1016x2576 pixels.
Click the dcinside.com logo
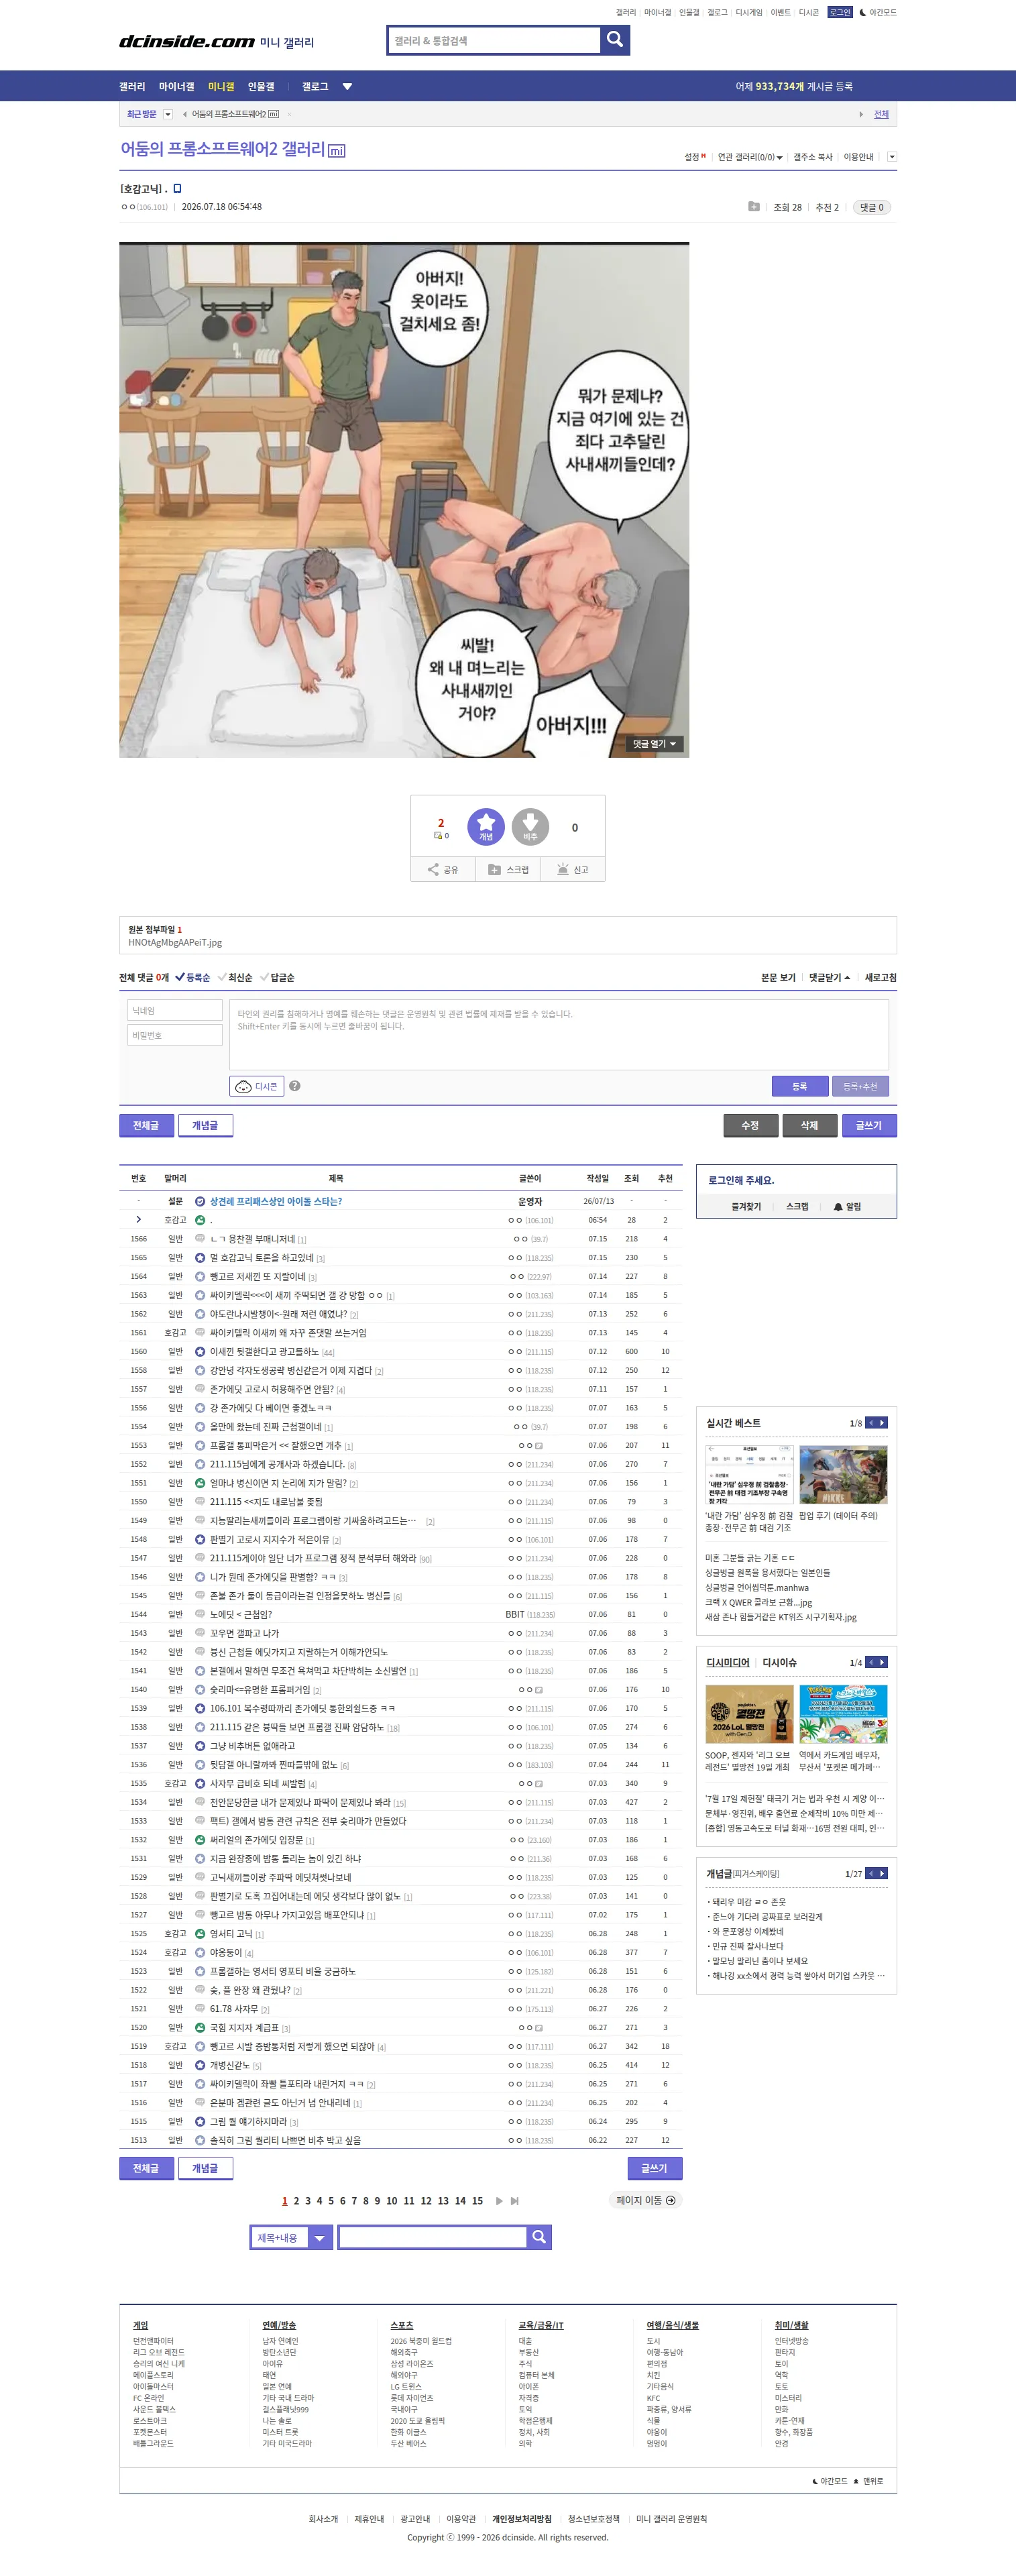[187, 41]
